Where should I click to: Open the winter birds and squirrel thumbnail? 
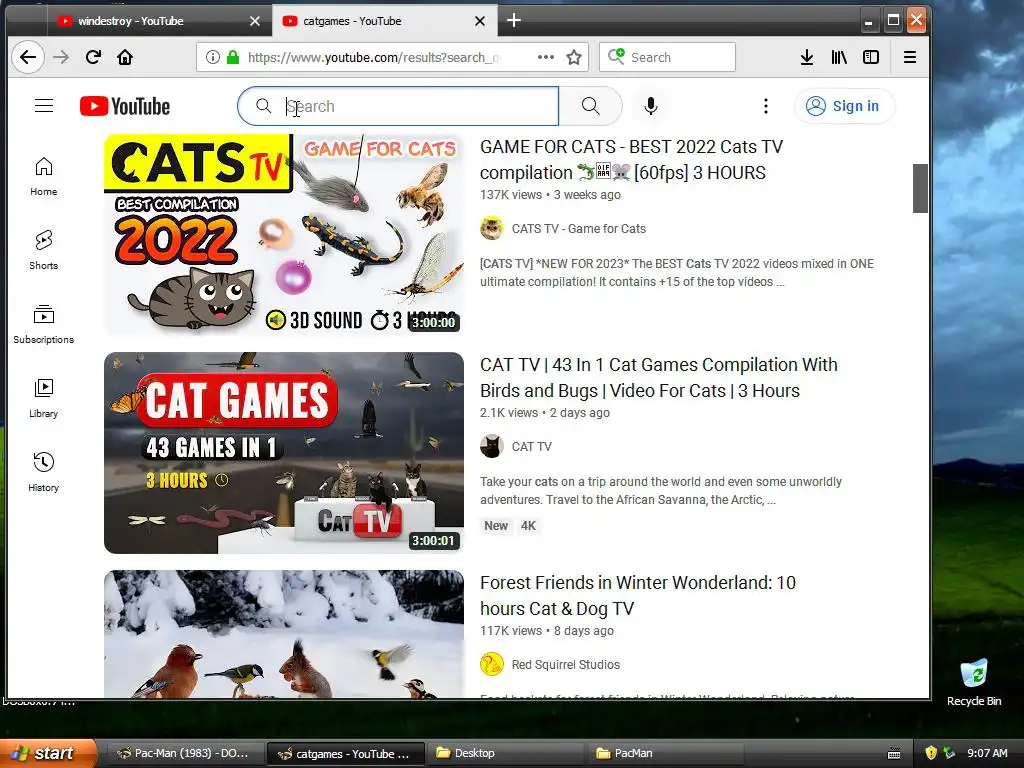(x=284, y=634)
